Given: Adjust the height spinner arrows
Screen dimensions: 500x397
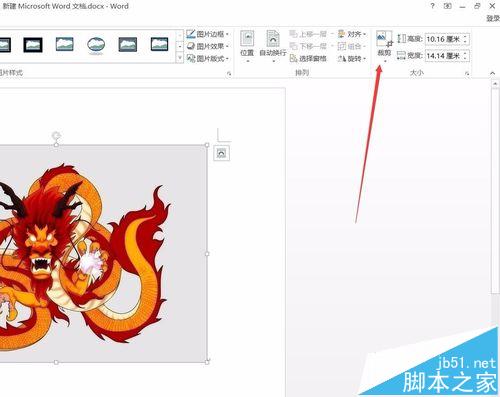Looking at the screenshot, I should click(x=466, y=39).
